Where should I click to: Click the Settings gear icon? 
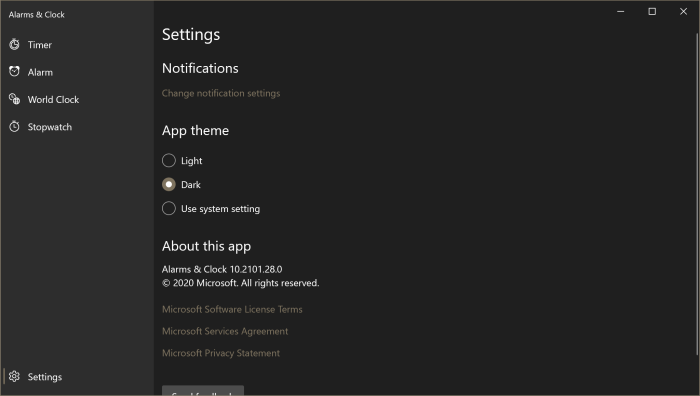pos(14,376)
